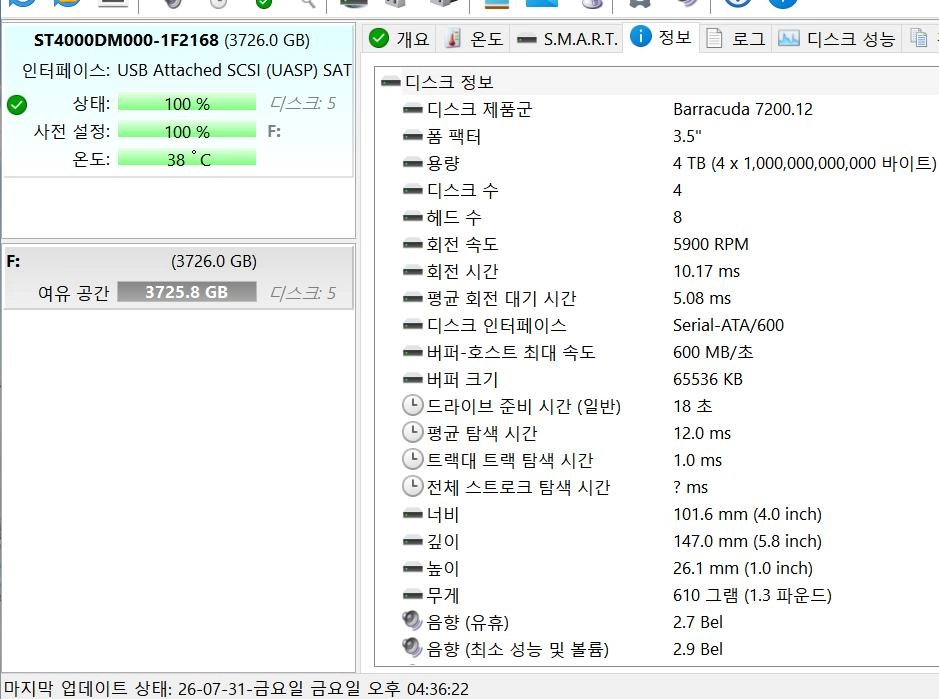939x699 pixels.
Task: Click the disk icon beside 깊이
Action: point(413,541)
